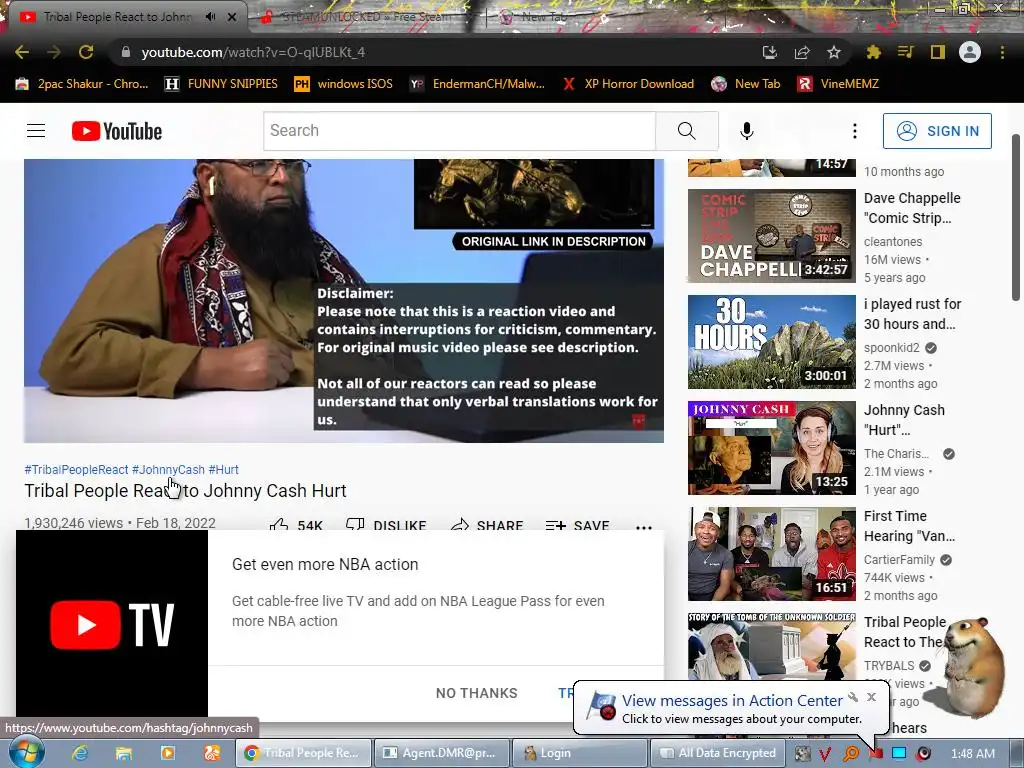This screenshot has height=768, width=1024.
Task: Open Chrome three-dot menu
Action: [x=1002, y=52]
